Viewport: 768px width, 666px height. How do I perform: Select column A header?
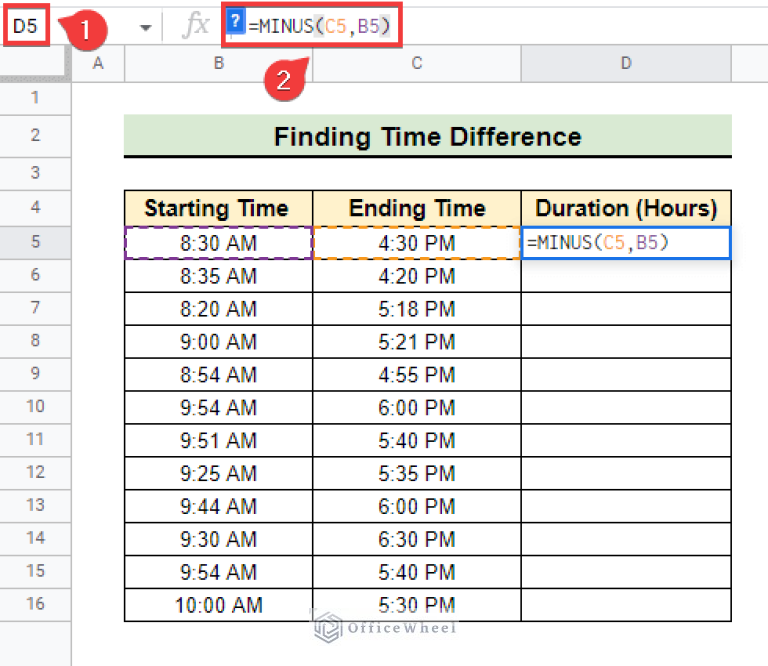(x=98, y=63)
